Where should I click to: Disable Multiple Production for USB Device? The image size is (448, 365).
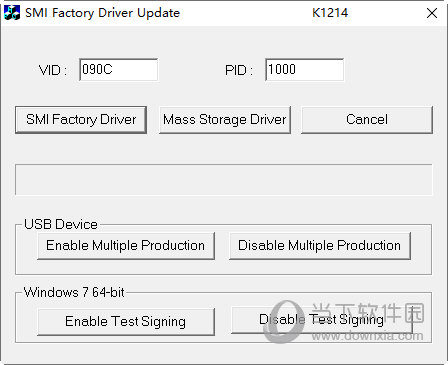pyautogui.click(x=319, y=246)
